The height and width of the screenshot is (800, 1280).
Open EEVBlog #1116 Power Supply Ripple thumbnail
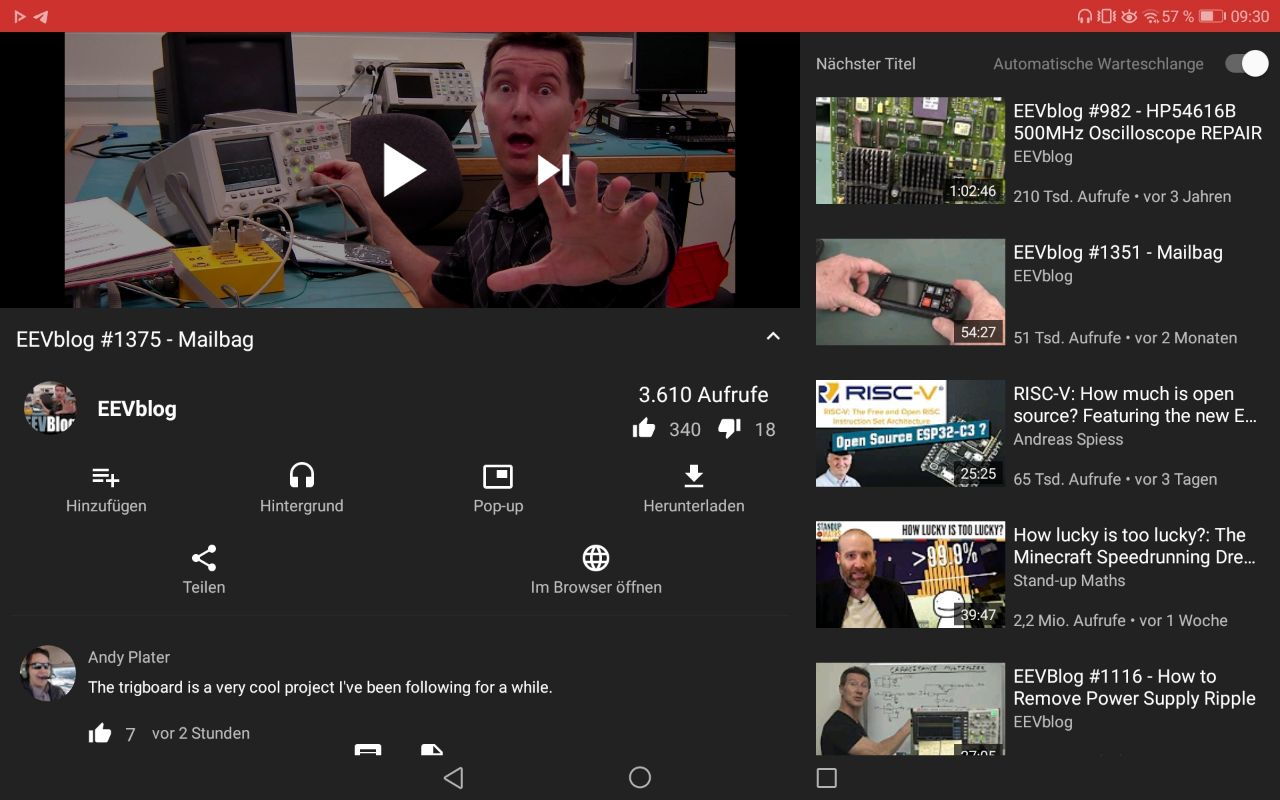click(910, 708)
